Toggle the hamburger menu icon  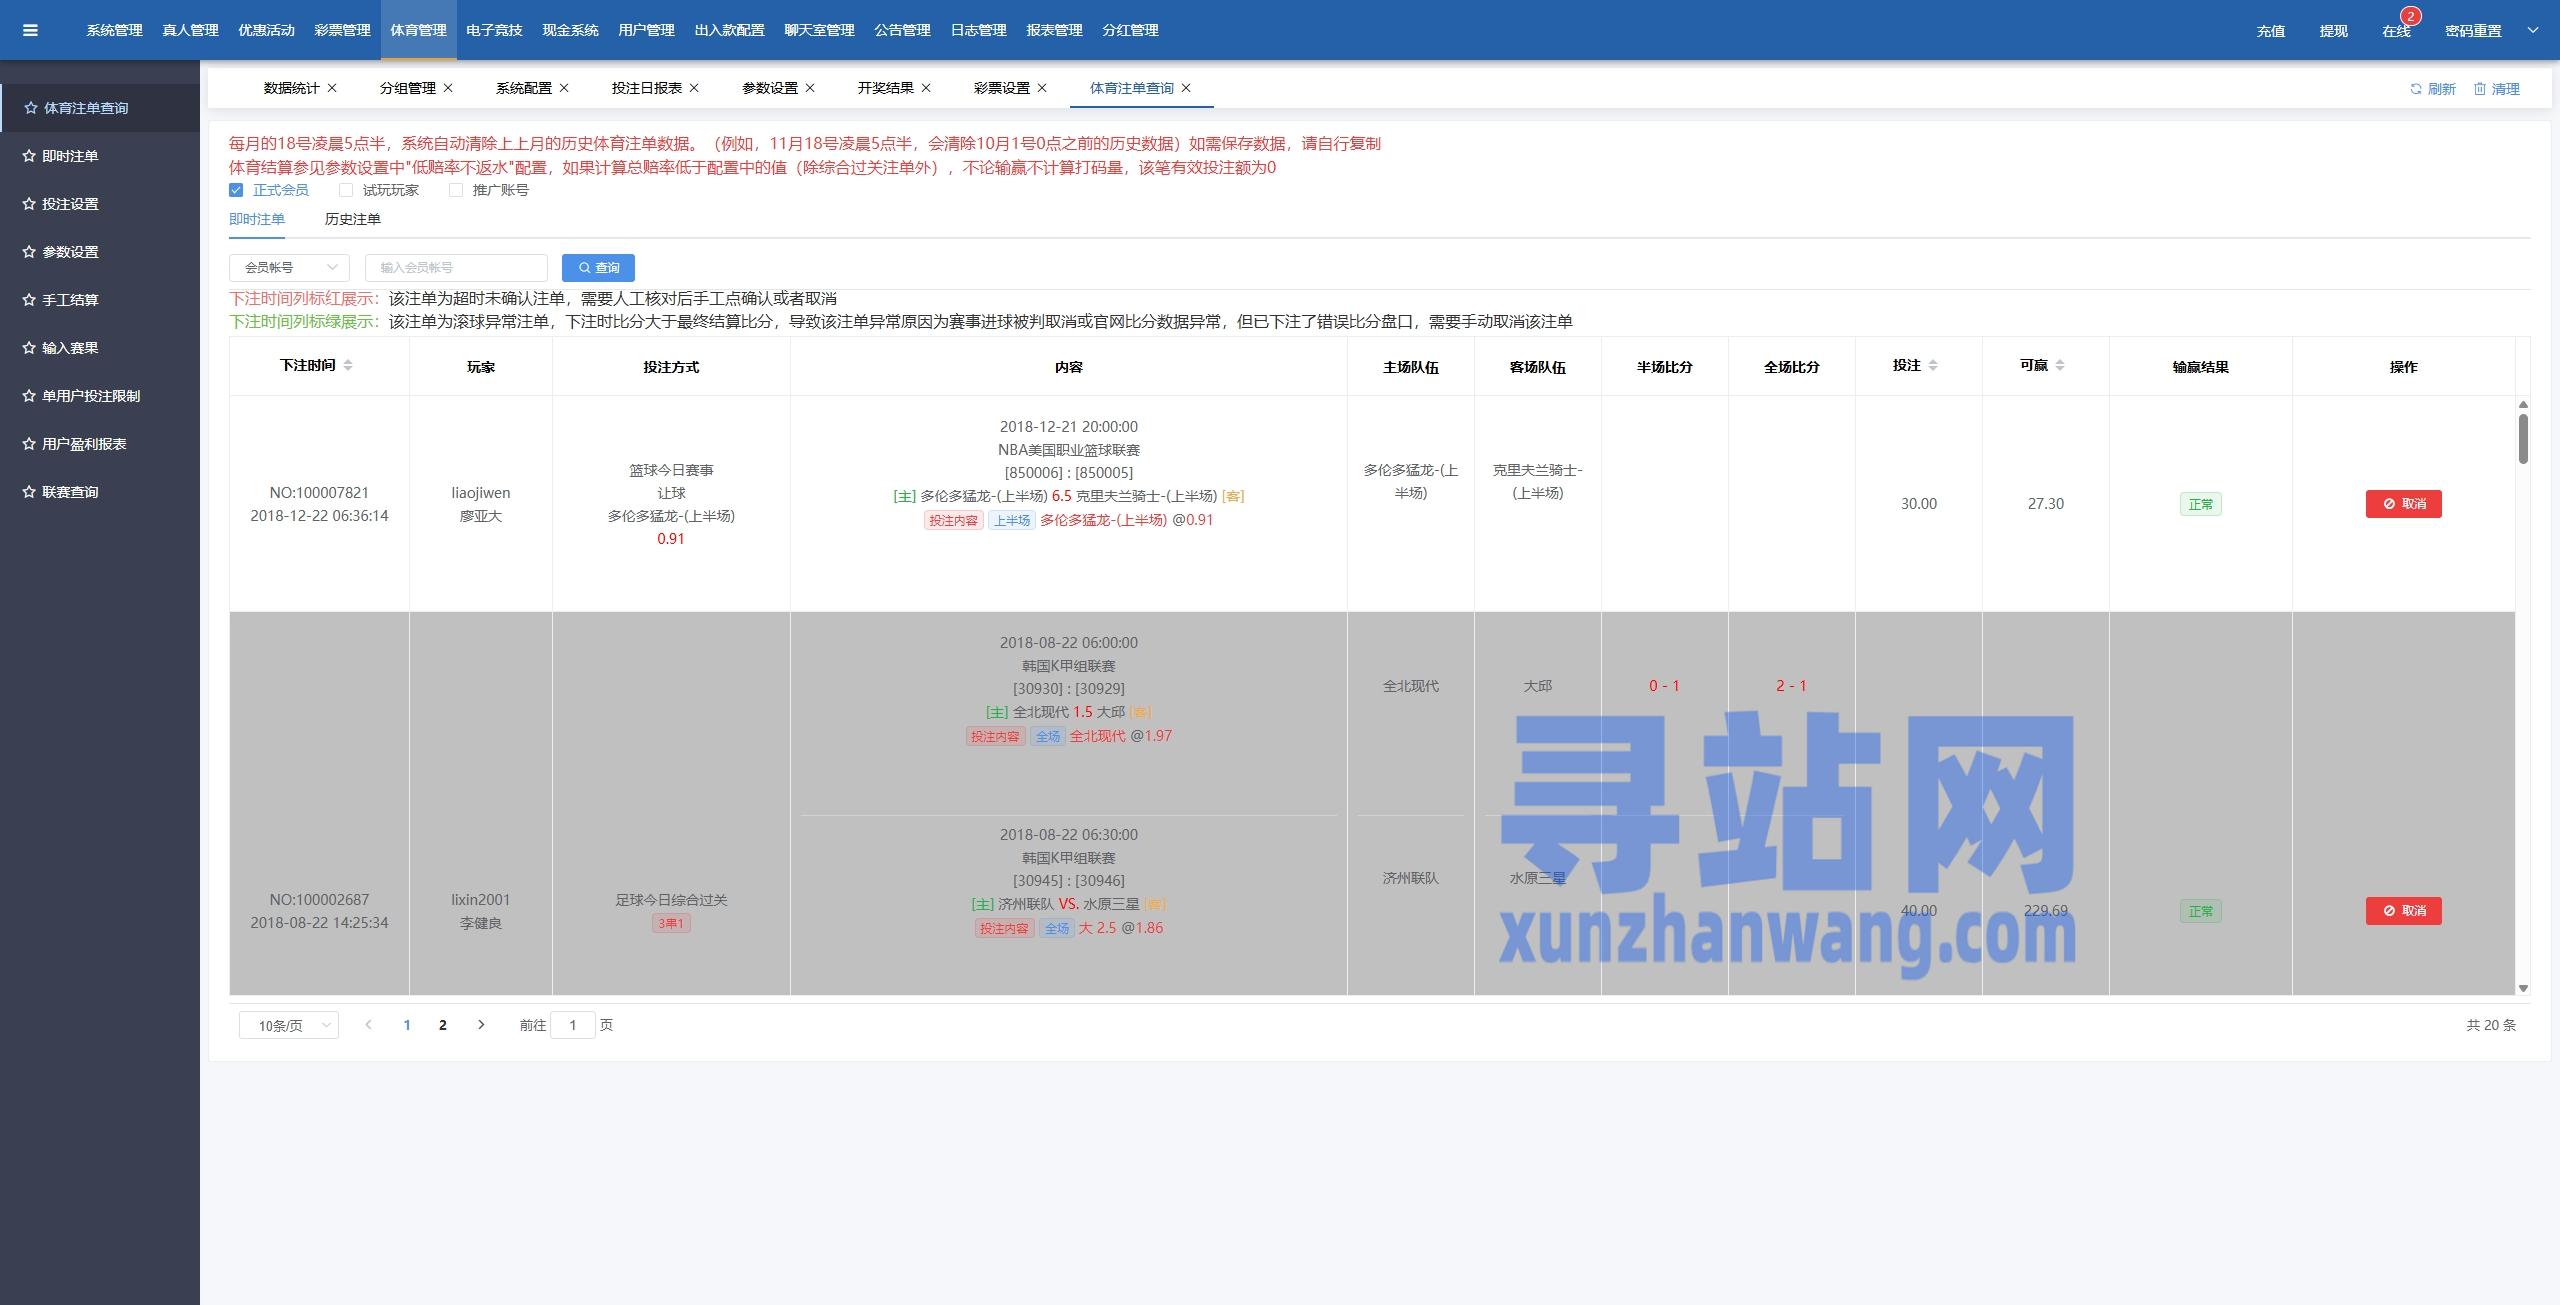(30, 30)
